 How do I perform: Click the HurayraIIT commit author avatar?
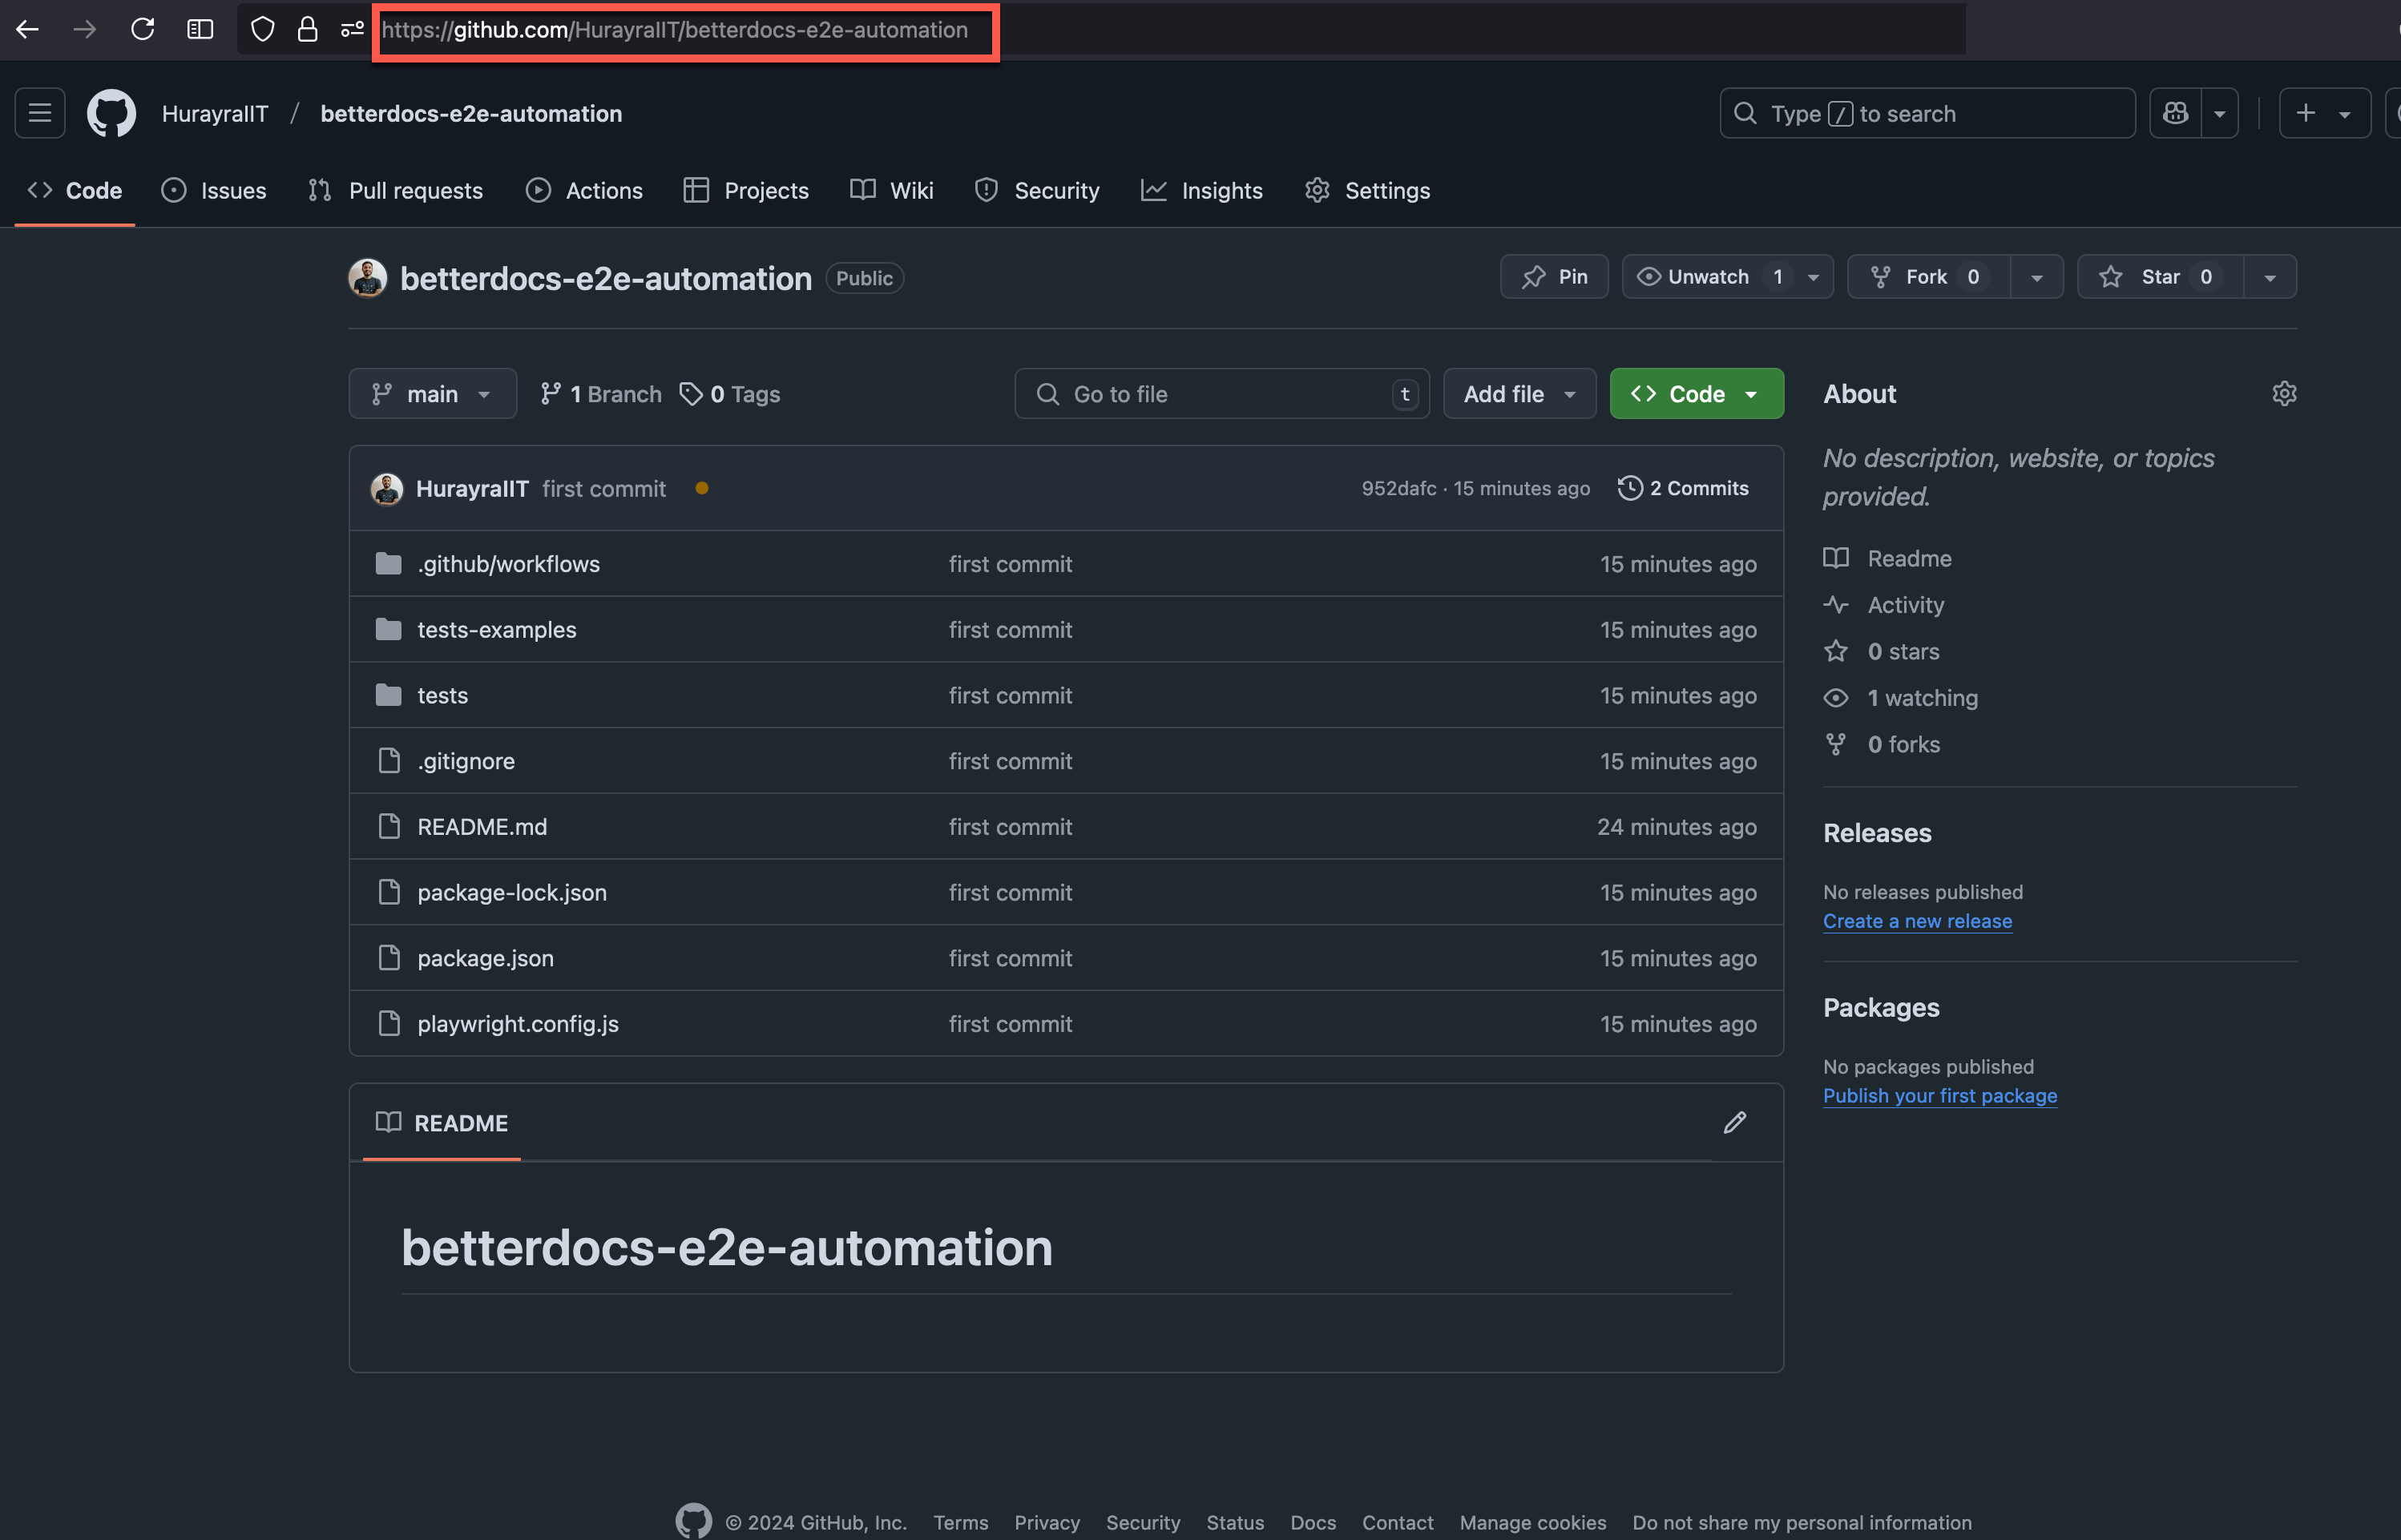387,488
